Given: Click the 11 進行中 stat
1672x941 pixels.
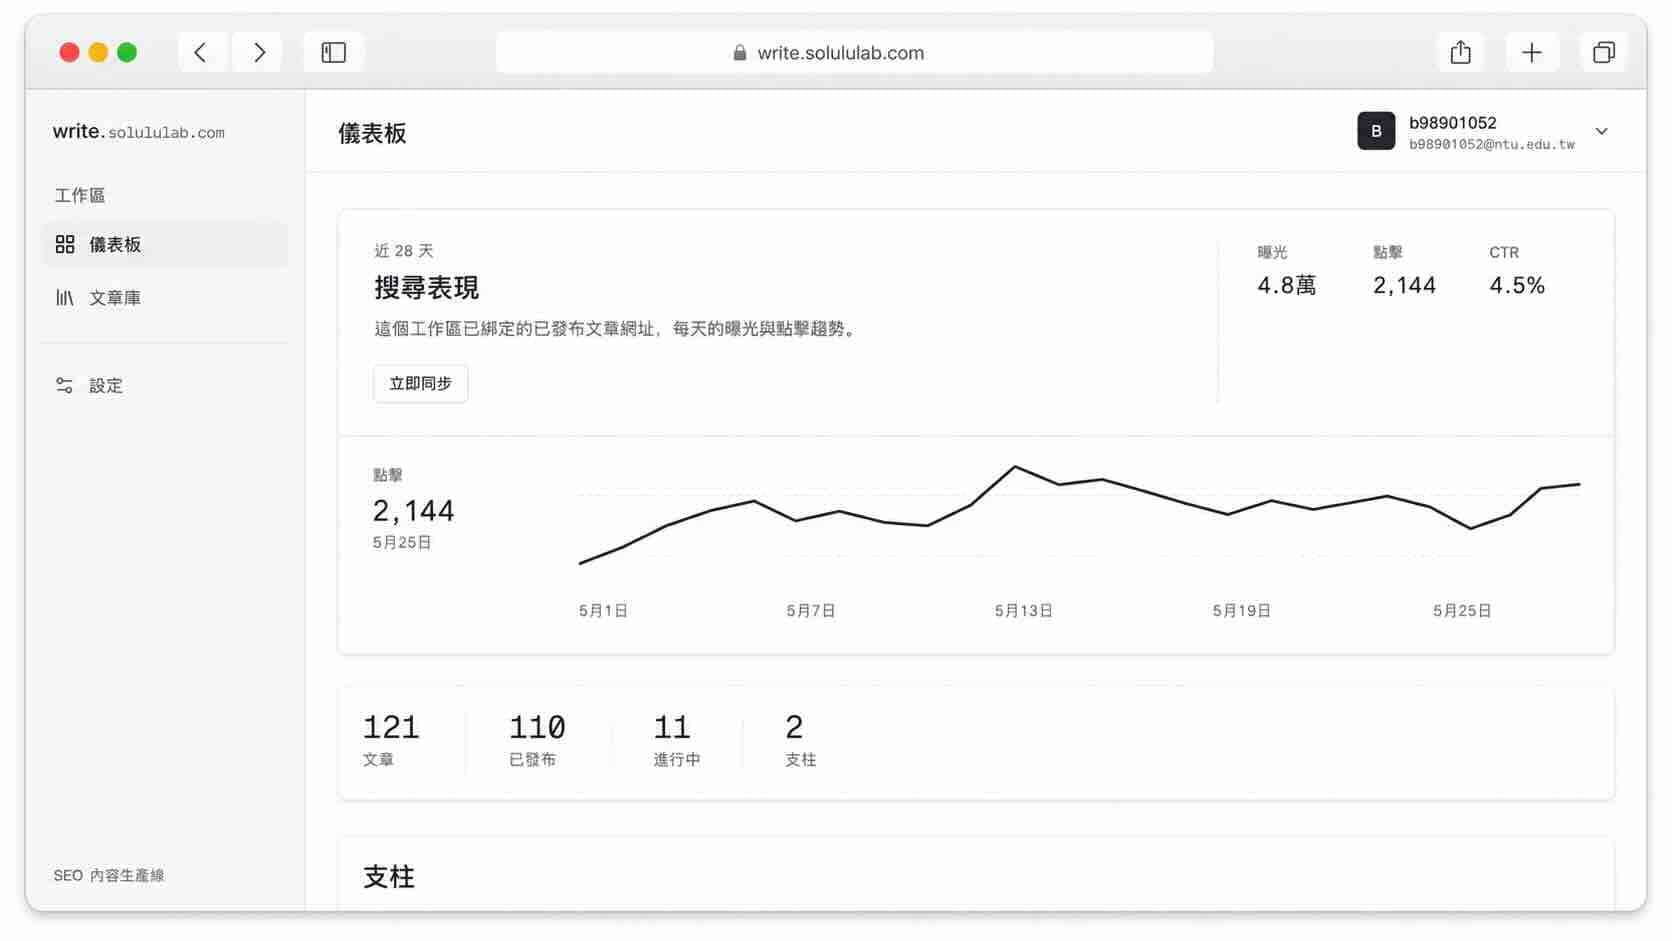Looking at the screenshot, I should pos(677,741).
